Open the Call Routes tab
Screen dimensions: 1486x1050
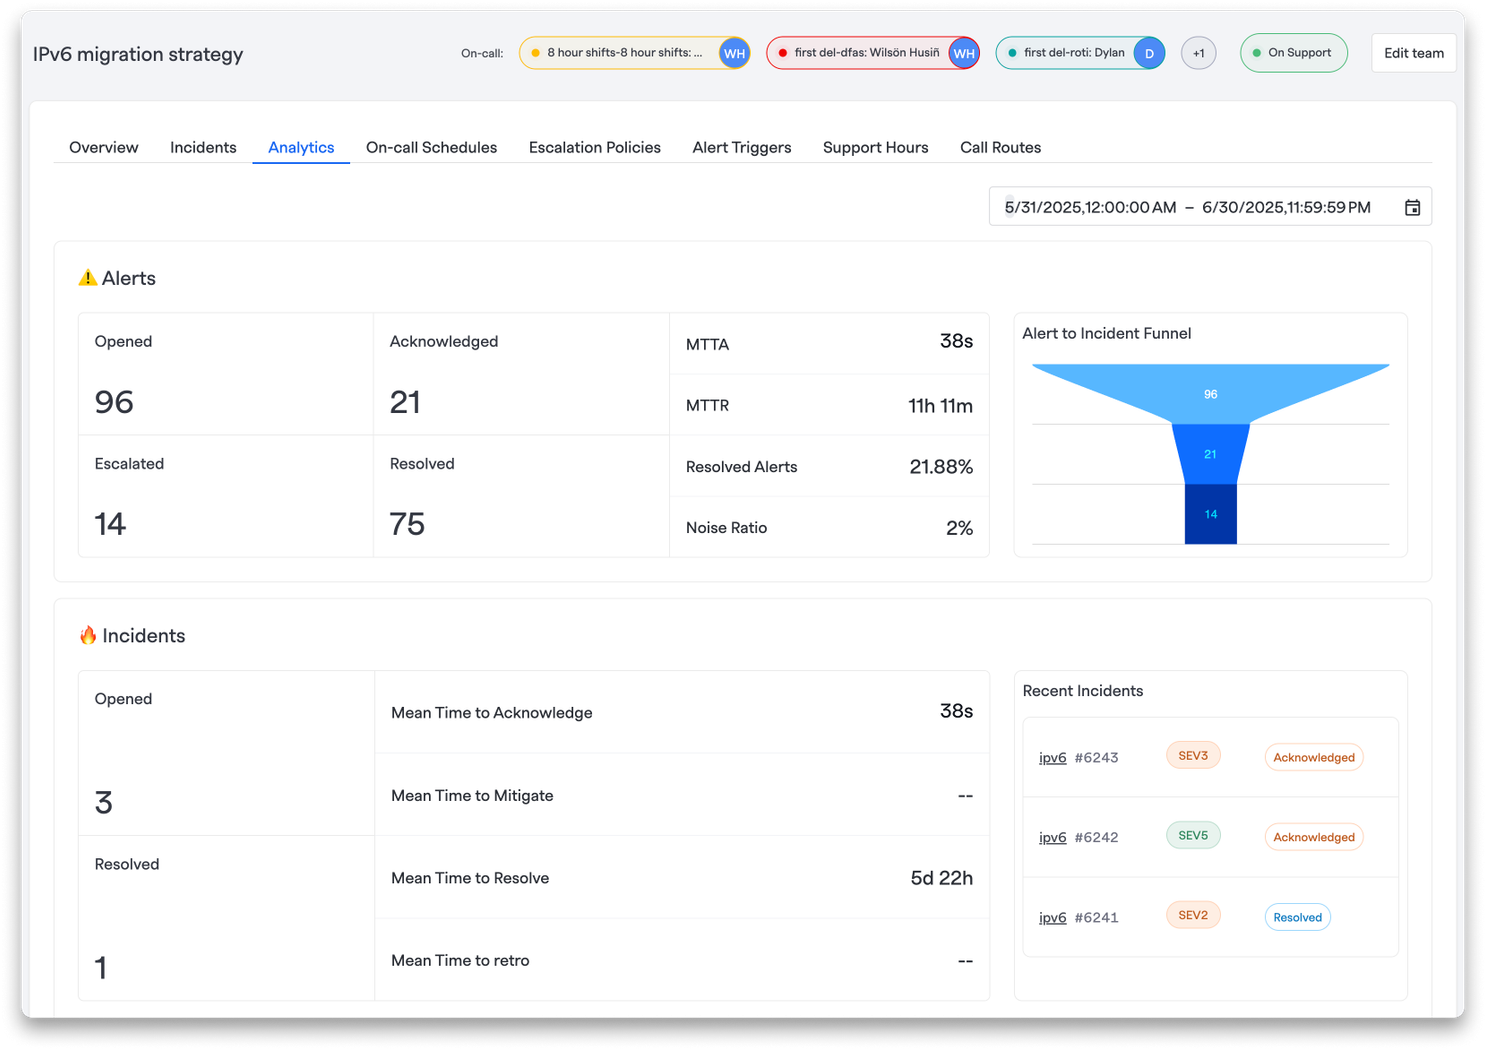[x=1000, y=147]
